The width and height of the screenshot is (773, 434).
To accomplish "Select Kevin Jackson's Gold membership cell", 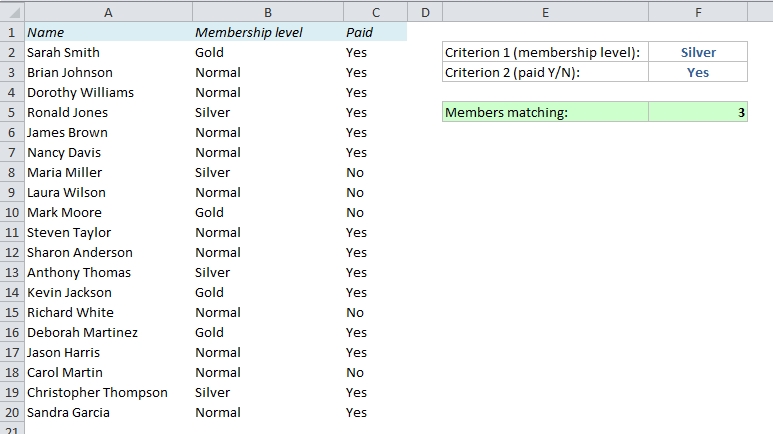I will point(268,292).
